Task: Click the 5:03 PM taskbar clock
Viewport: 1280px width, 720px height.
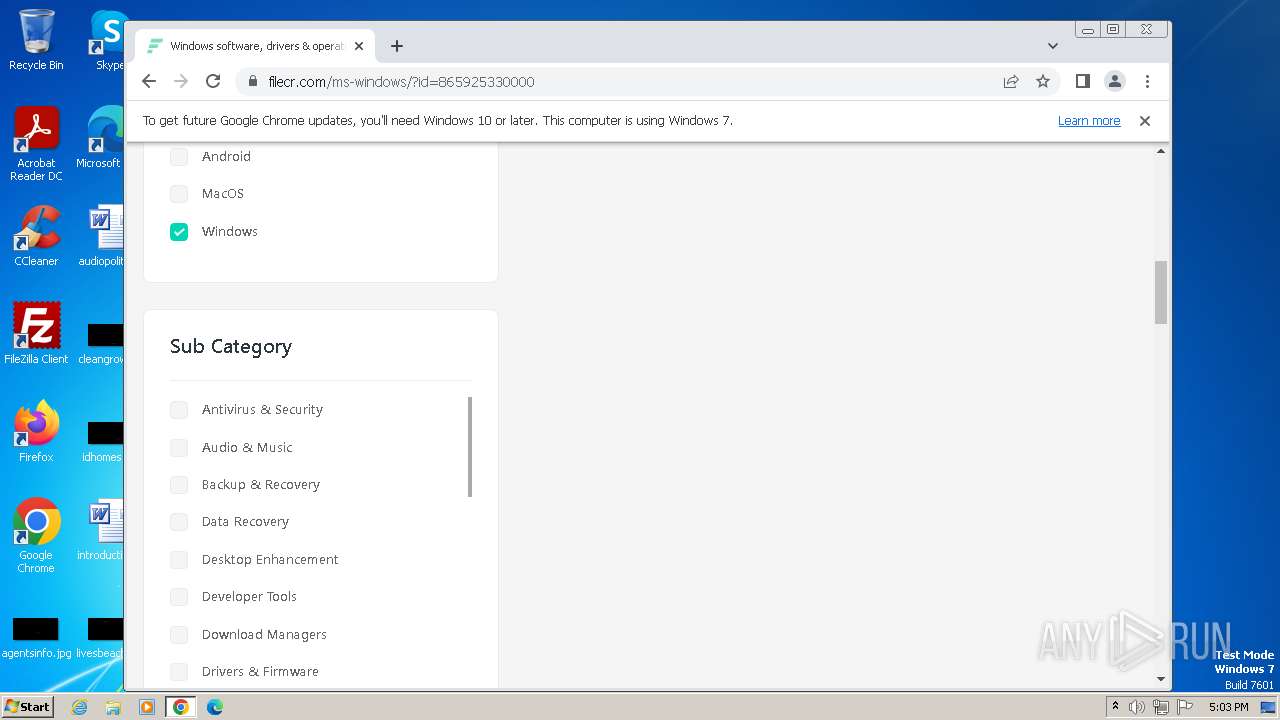Action: 1228,707
